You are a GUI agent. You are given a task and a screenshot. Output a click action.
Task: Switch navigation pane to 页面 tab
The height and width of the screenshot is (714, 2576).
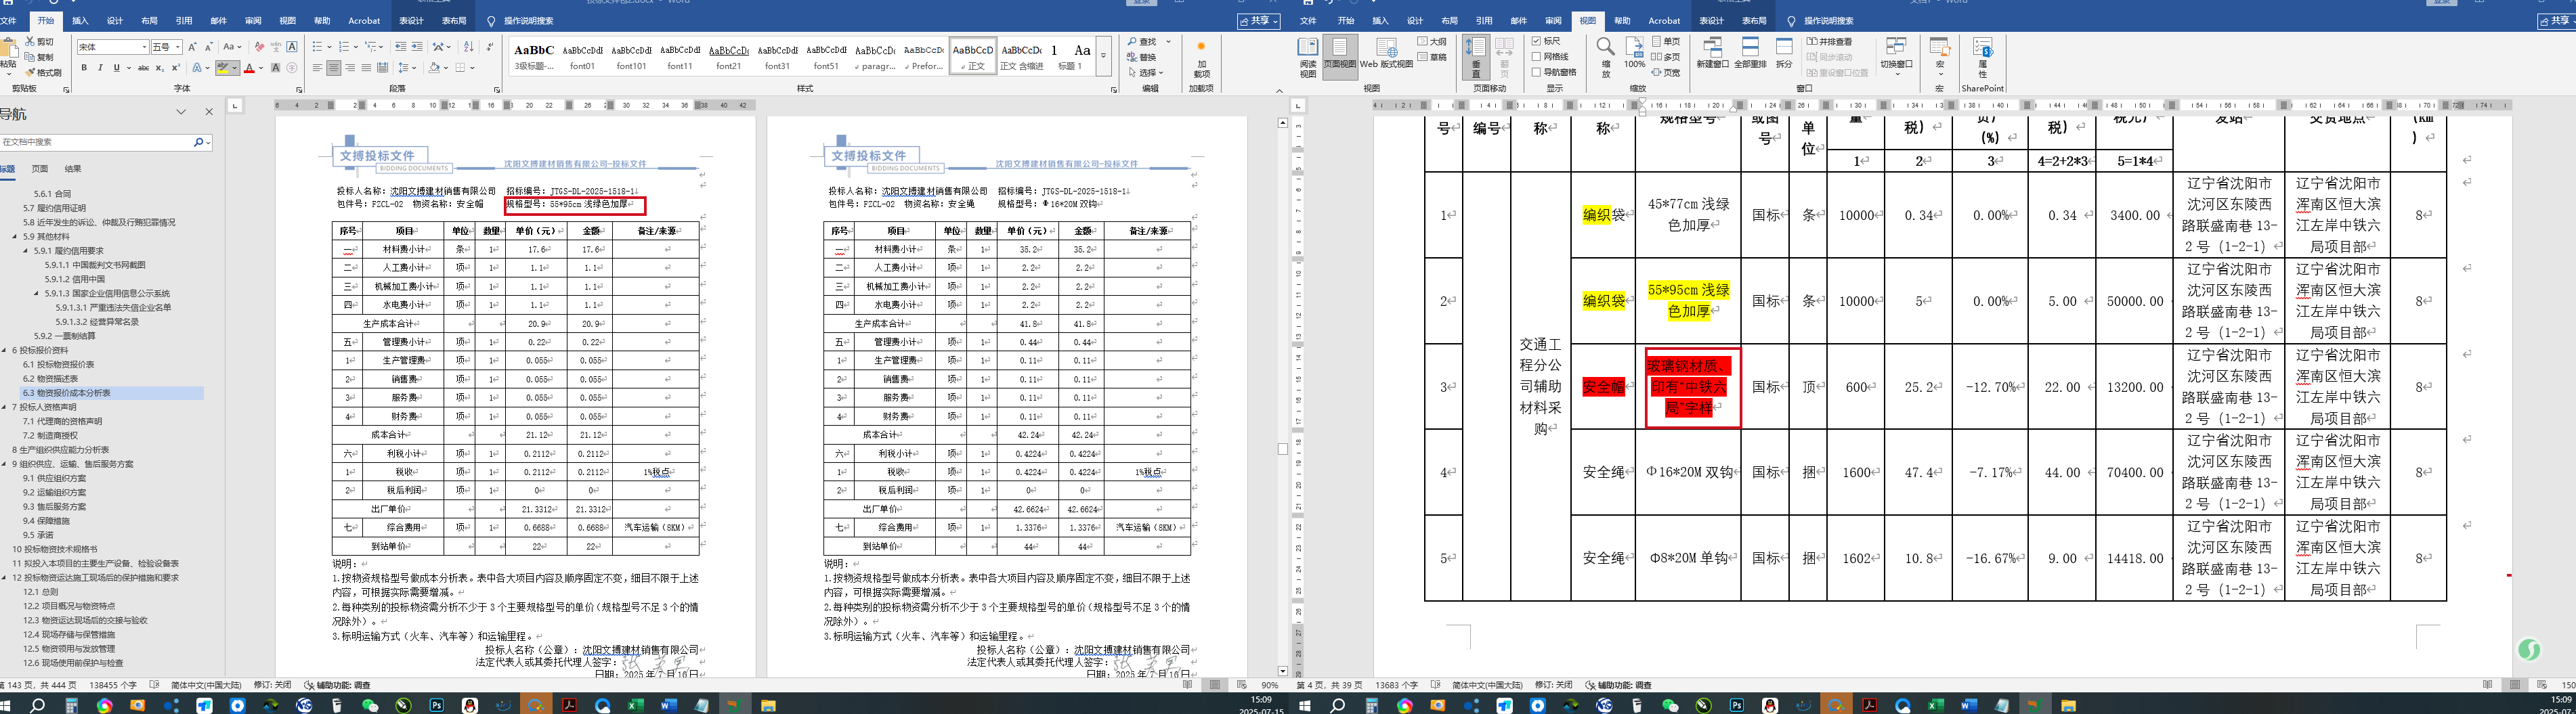tap(40, 169)
